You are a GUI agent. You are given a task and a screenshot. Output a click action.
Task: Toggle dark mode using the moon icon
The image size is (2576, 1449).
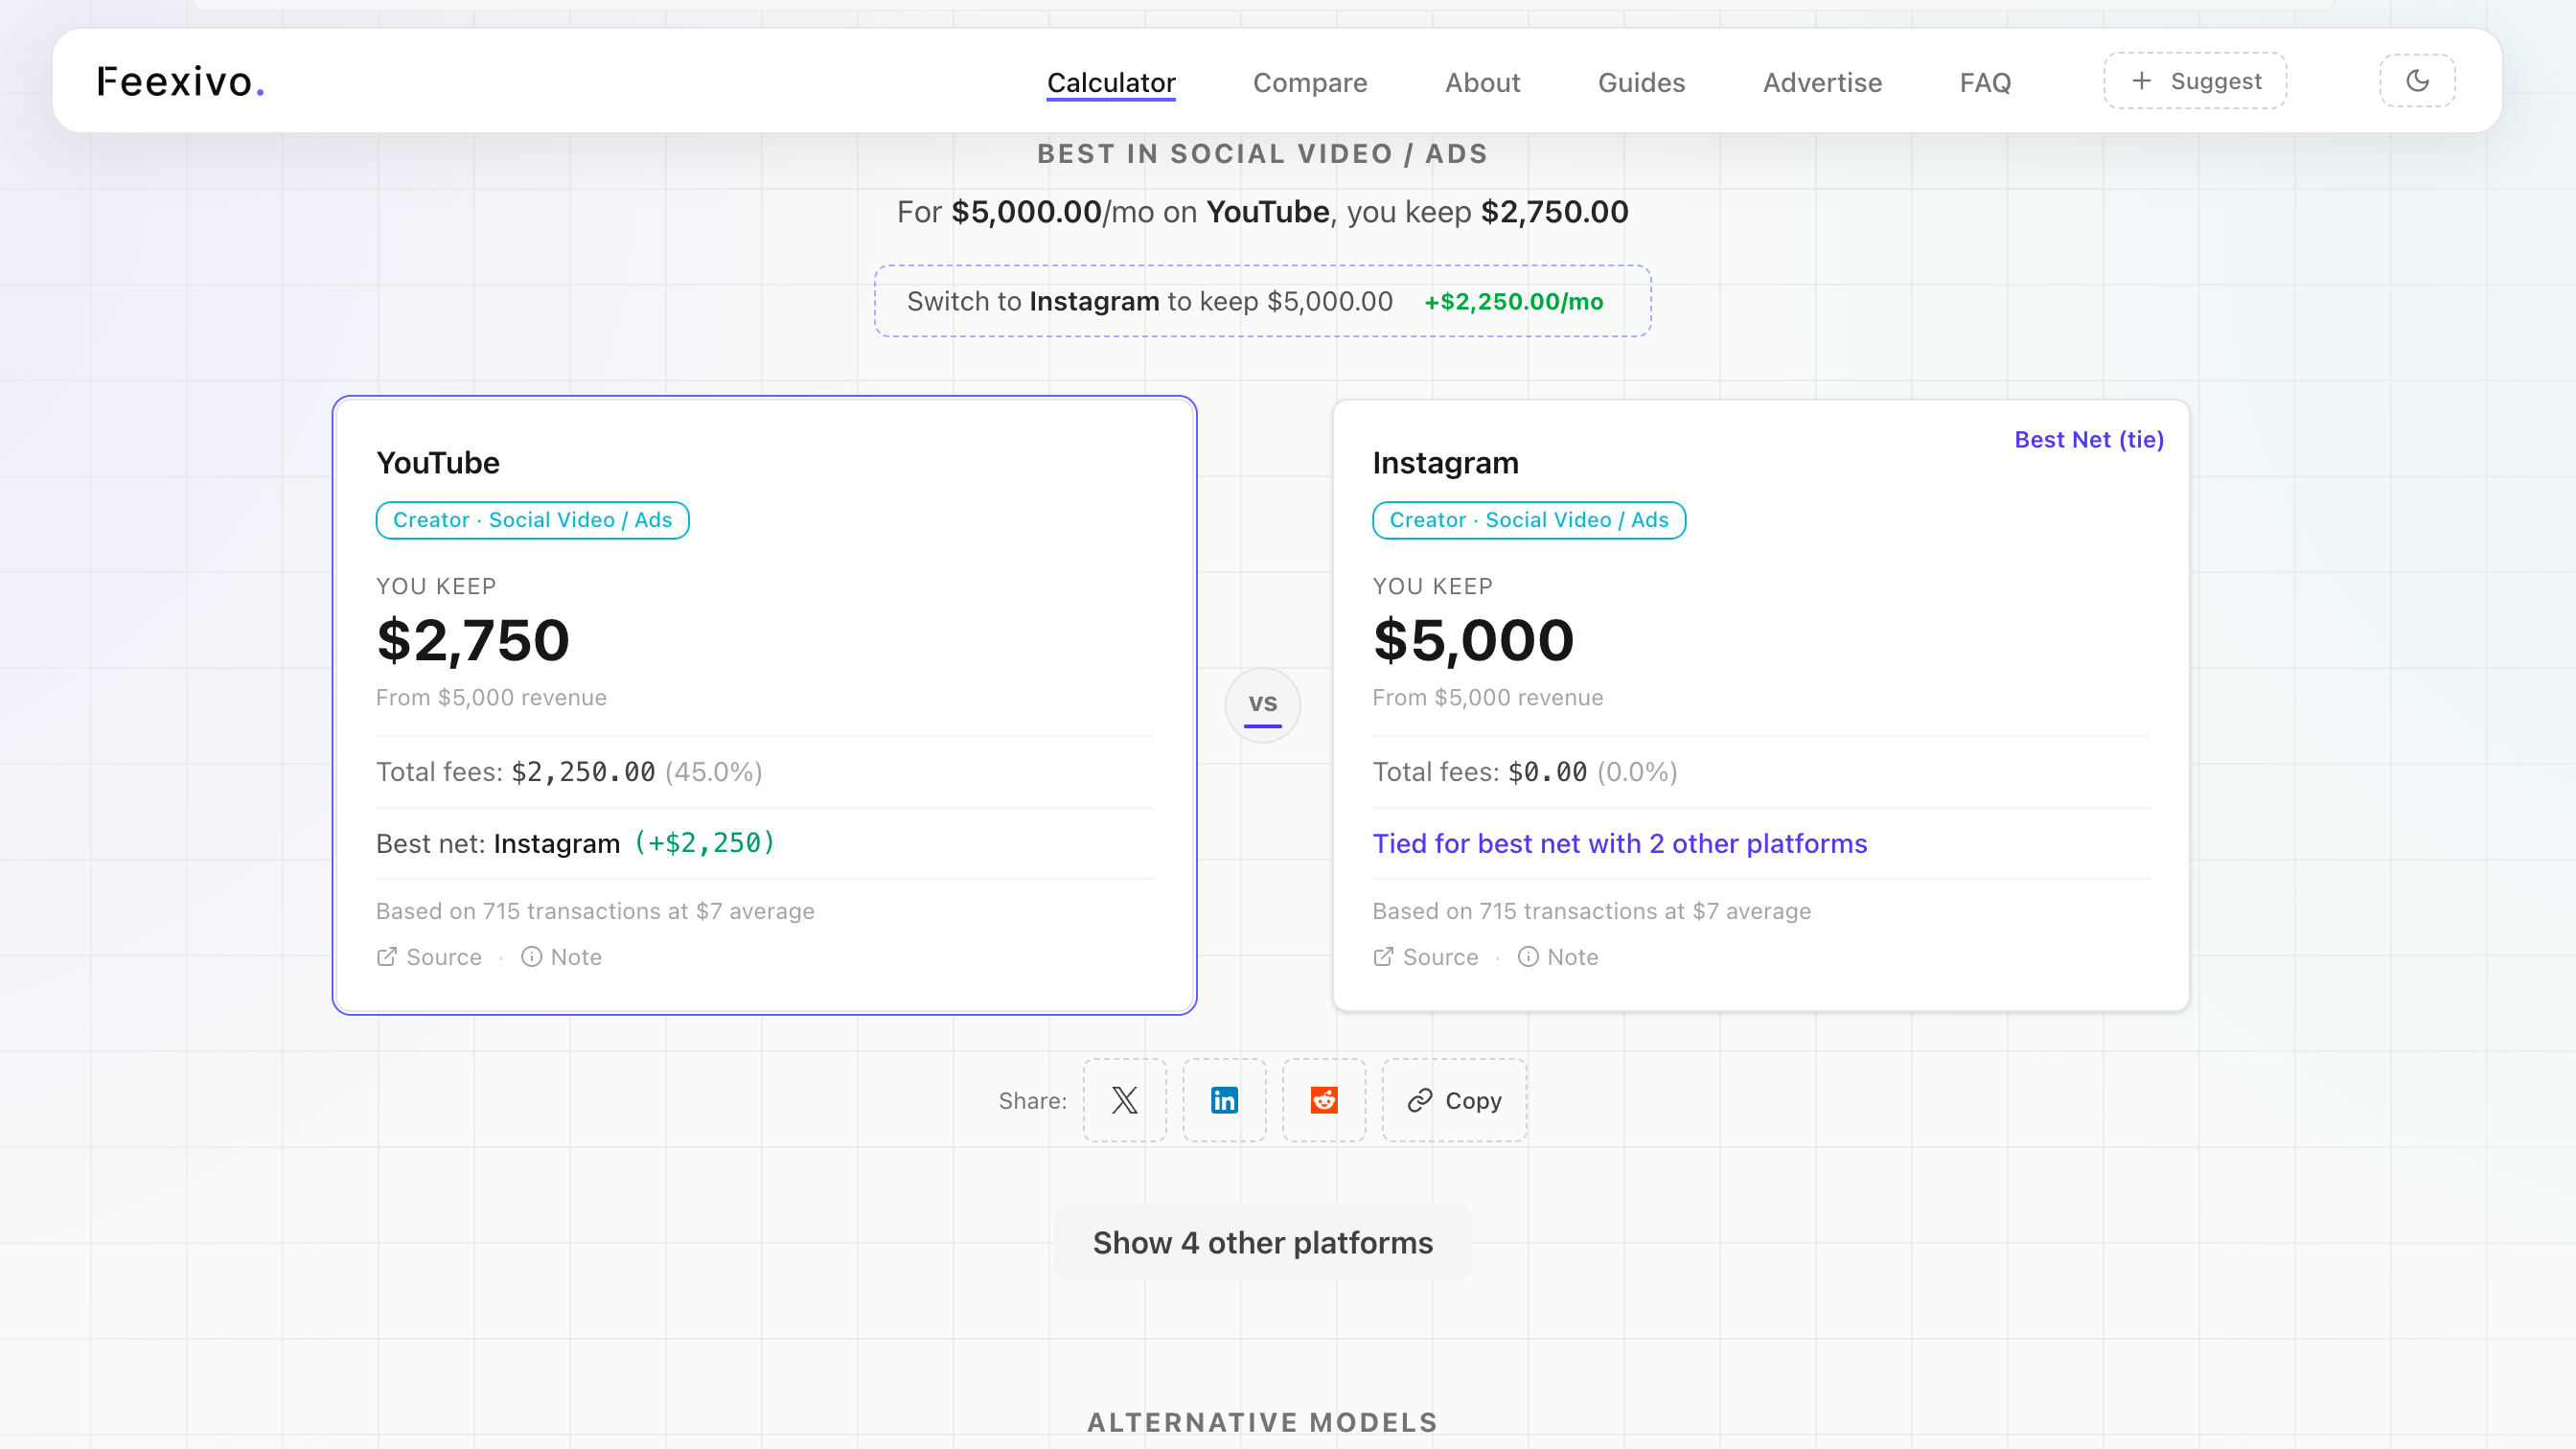coord(2418,81)
